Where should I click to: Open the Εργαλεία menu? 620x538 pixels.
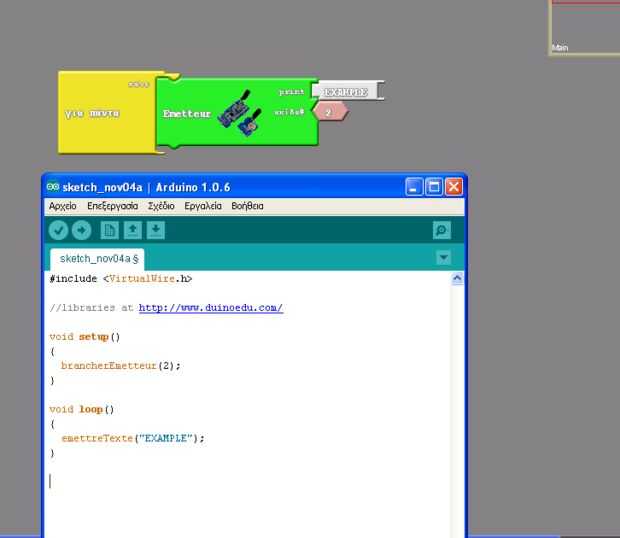tap(203, 206)
